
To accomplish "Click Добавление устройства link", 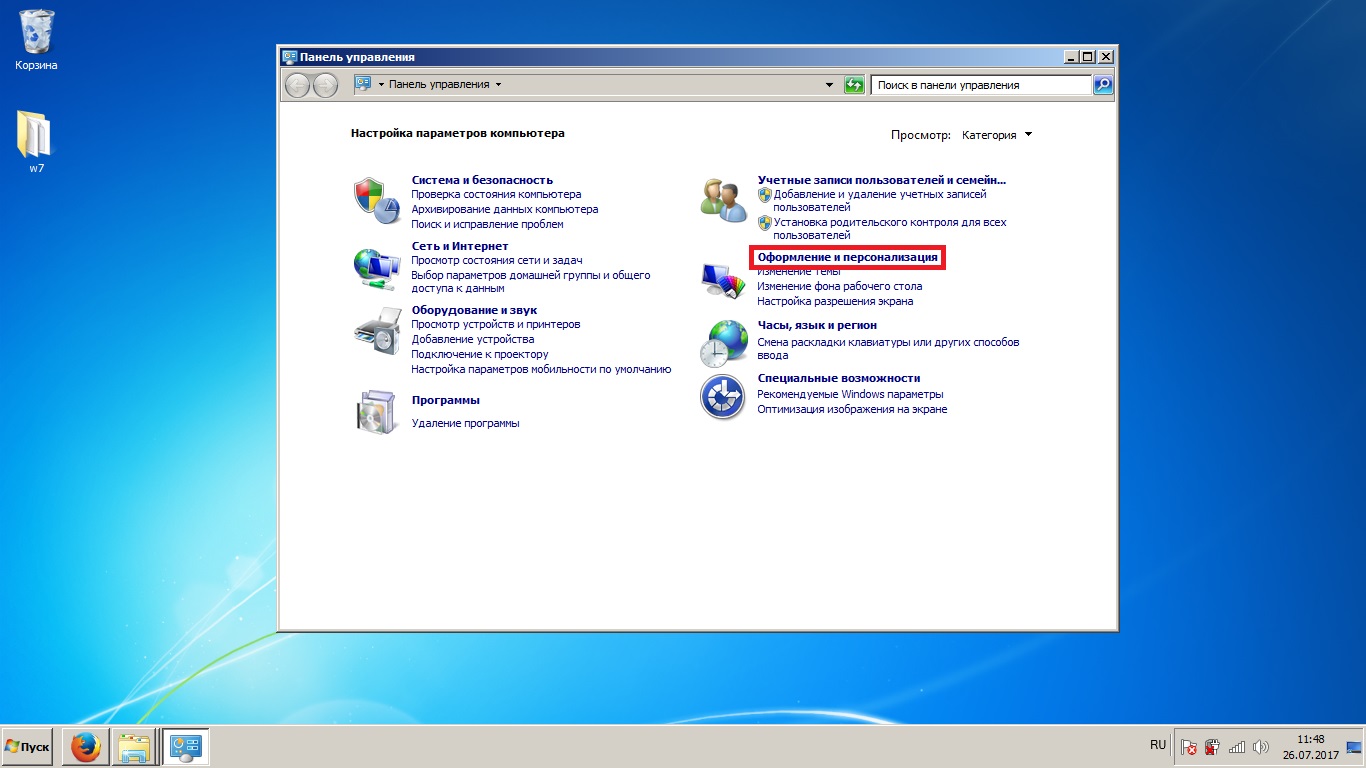I will pyautogui.click(x=473, y=340).
